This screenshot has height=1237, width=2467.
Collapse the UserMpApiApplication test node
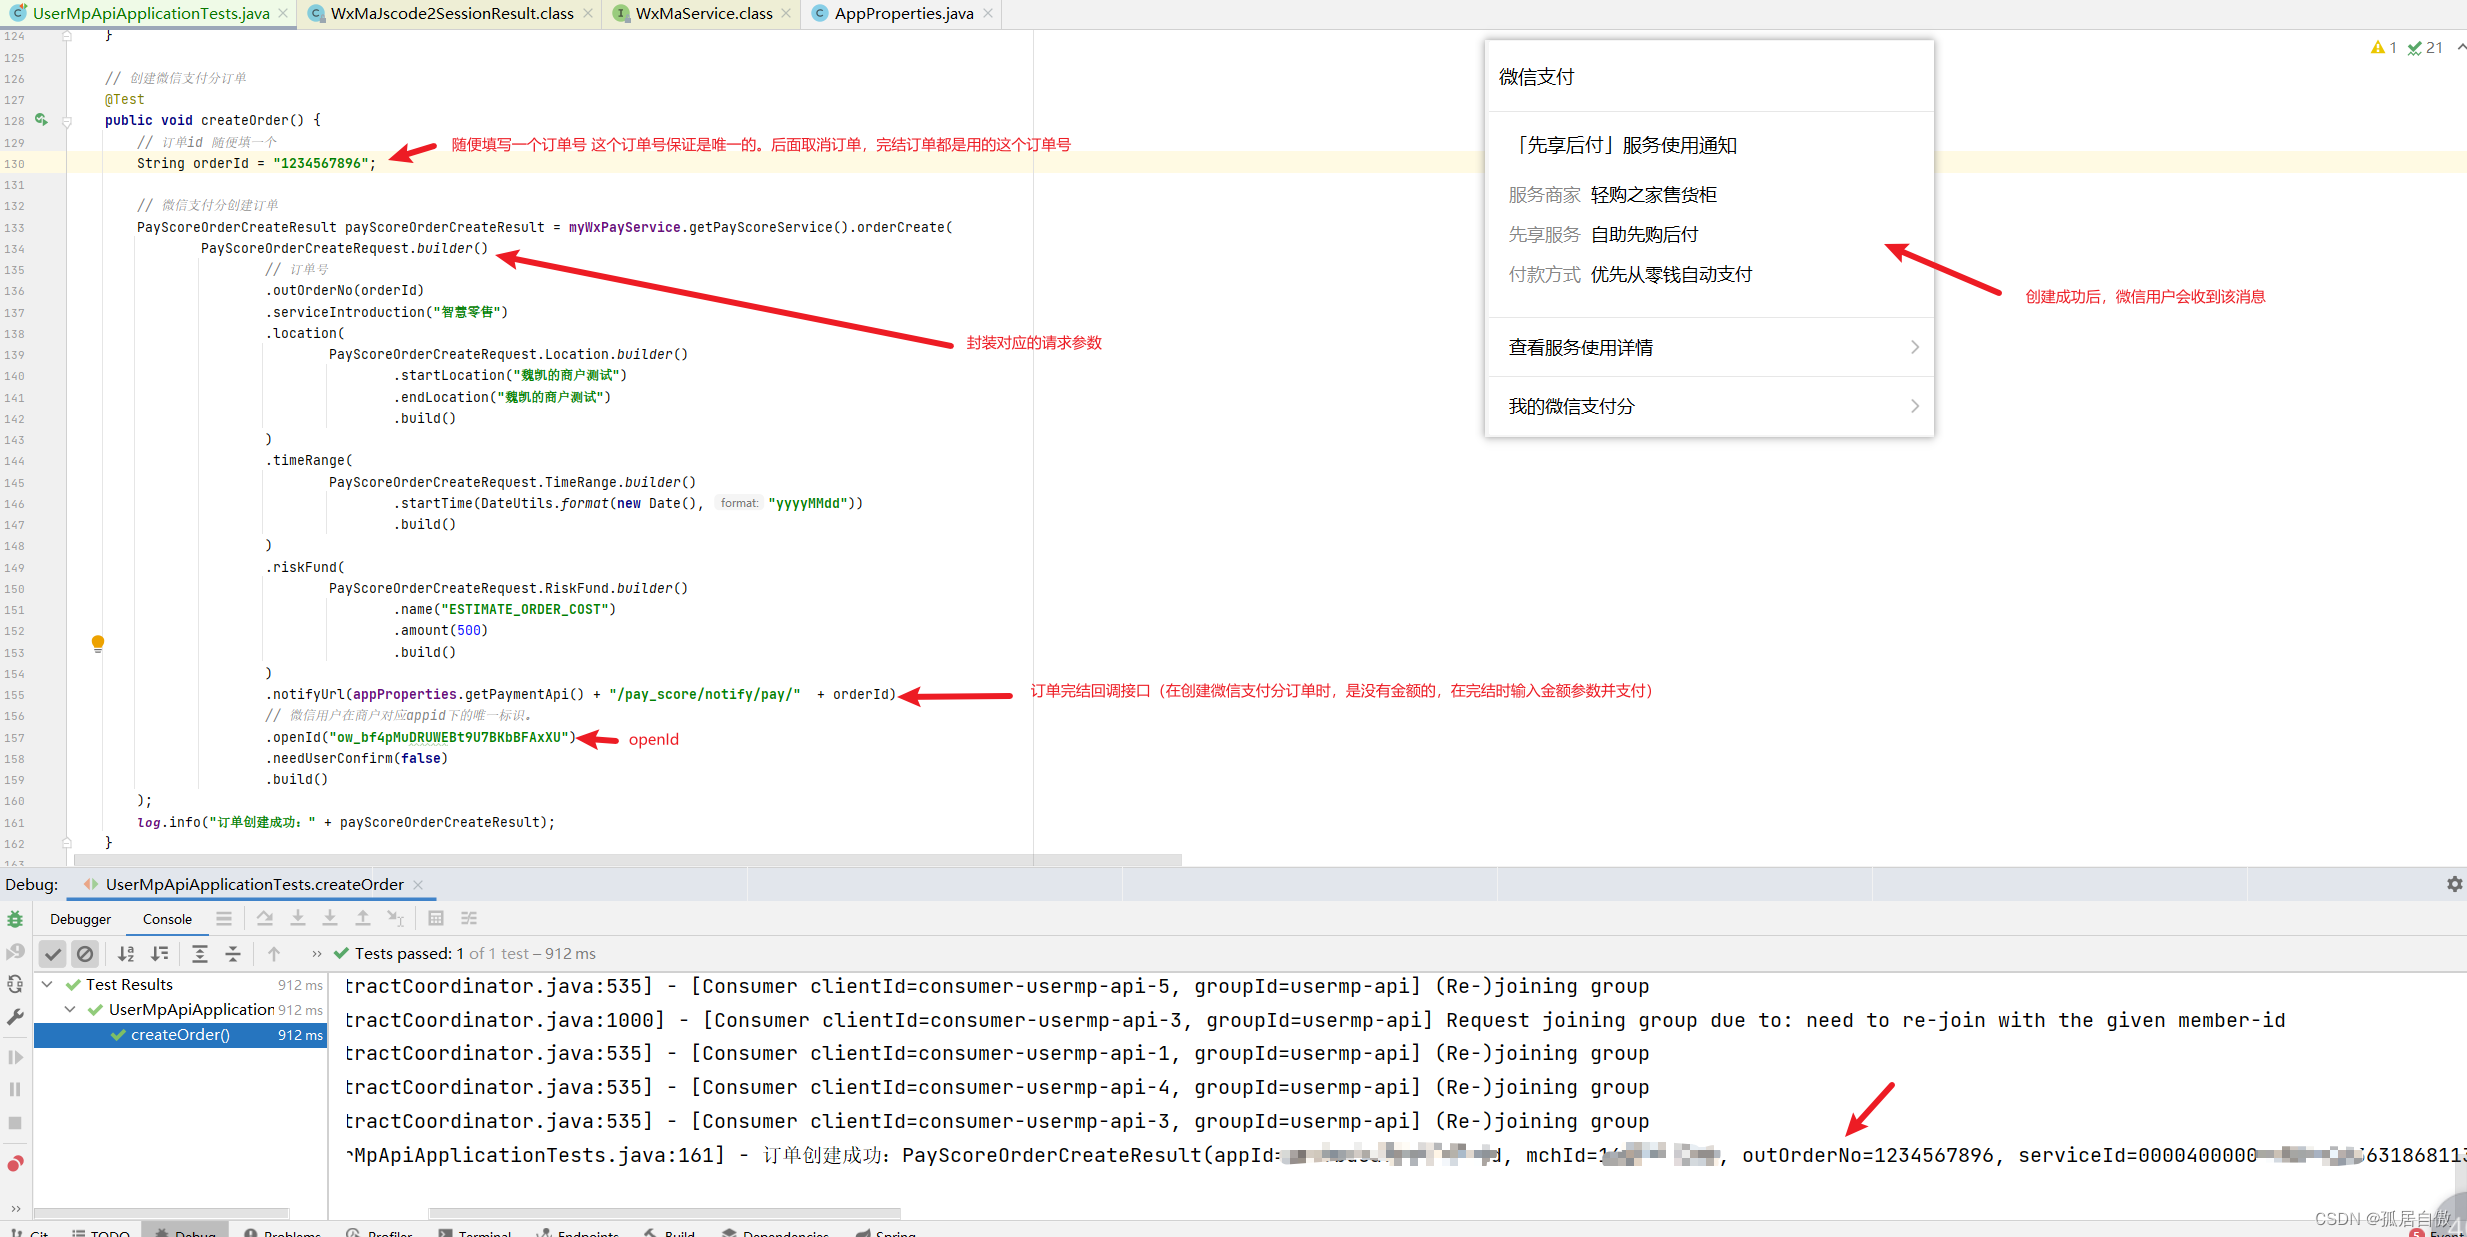(70, 1010)
